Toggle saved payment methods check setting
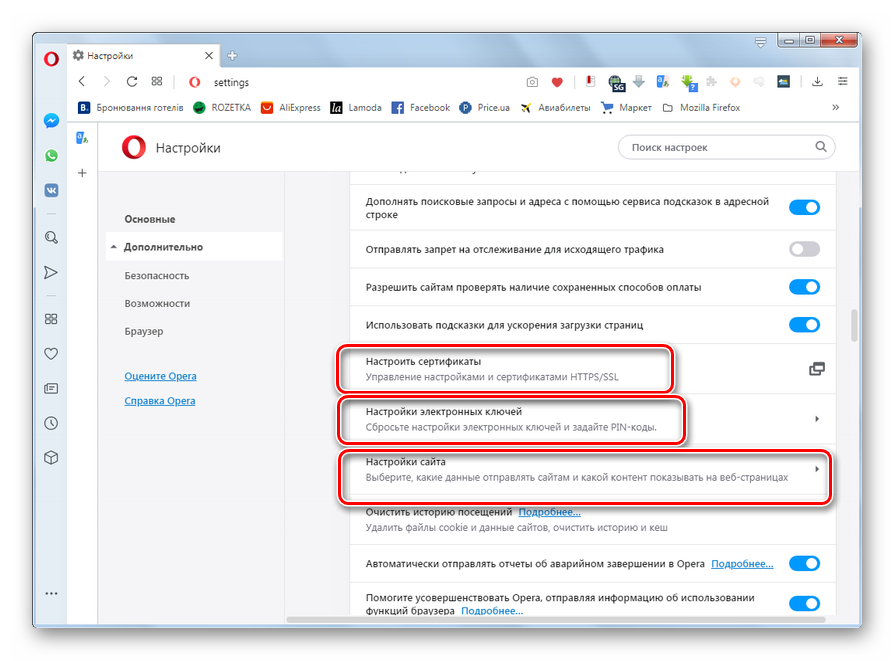 804,287
